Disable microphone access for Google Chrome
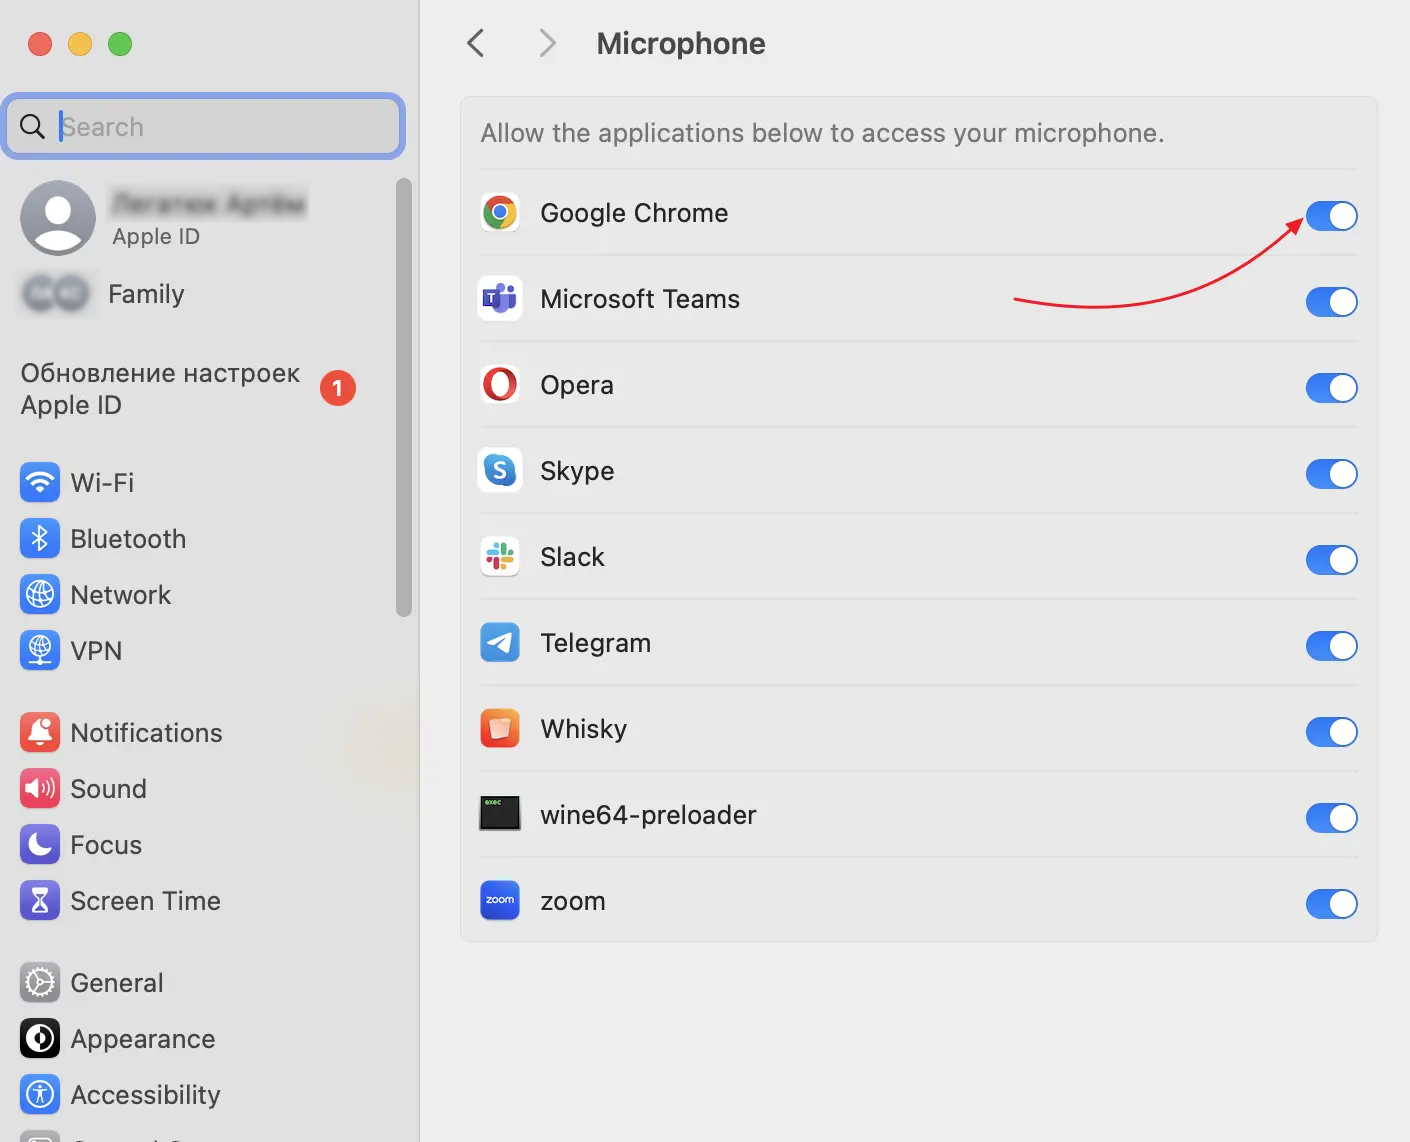Viewport: 1410px width, 1142px height. click(1331, 216)
